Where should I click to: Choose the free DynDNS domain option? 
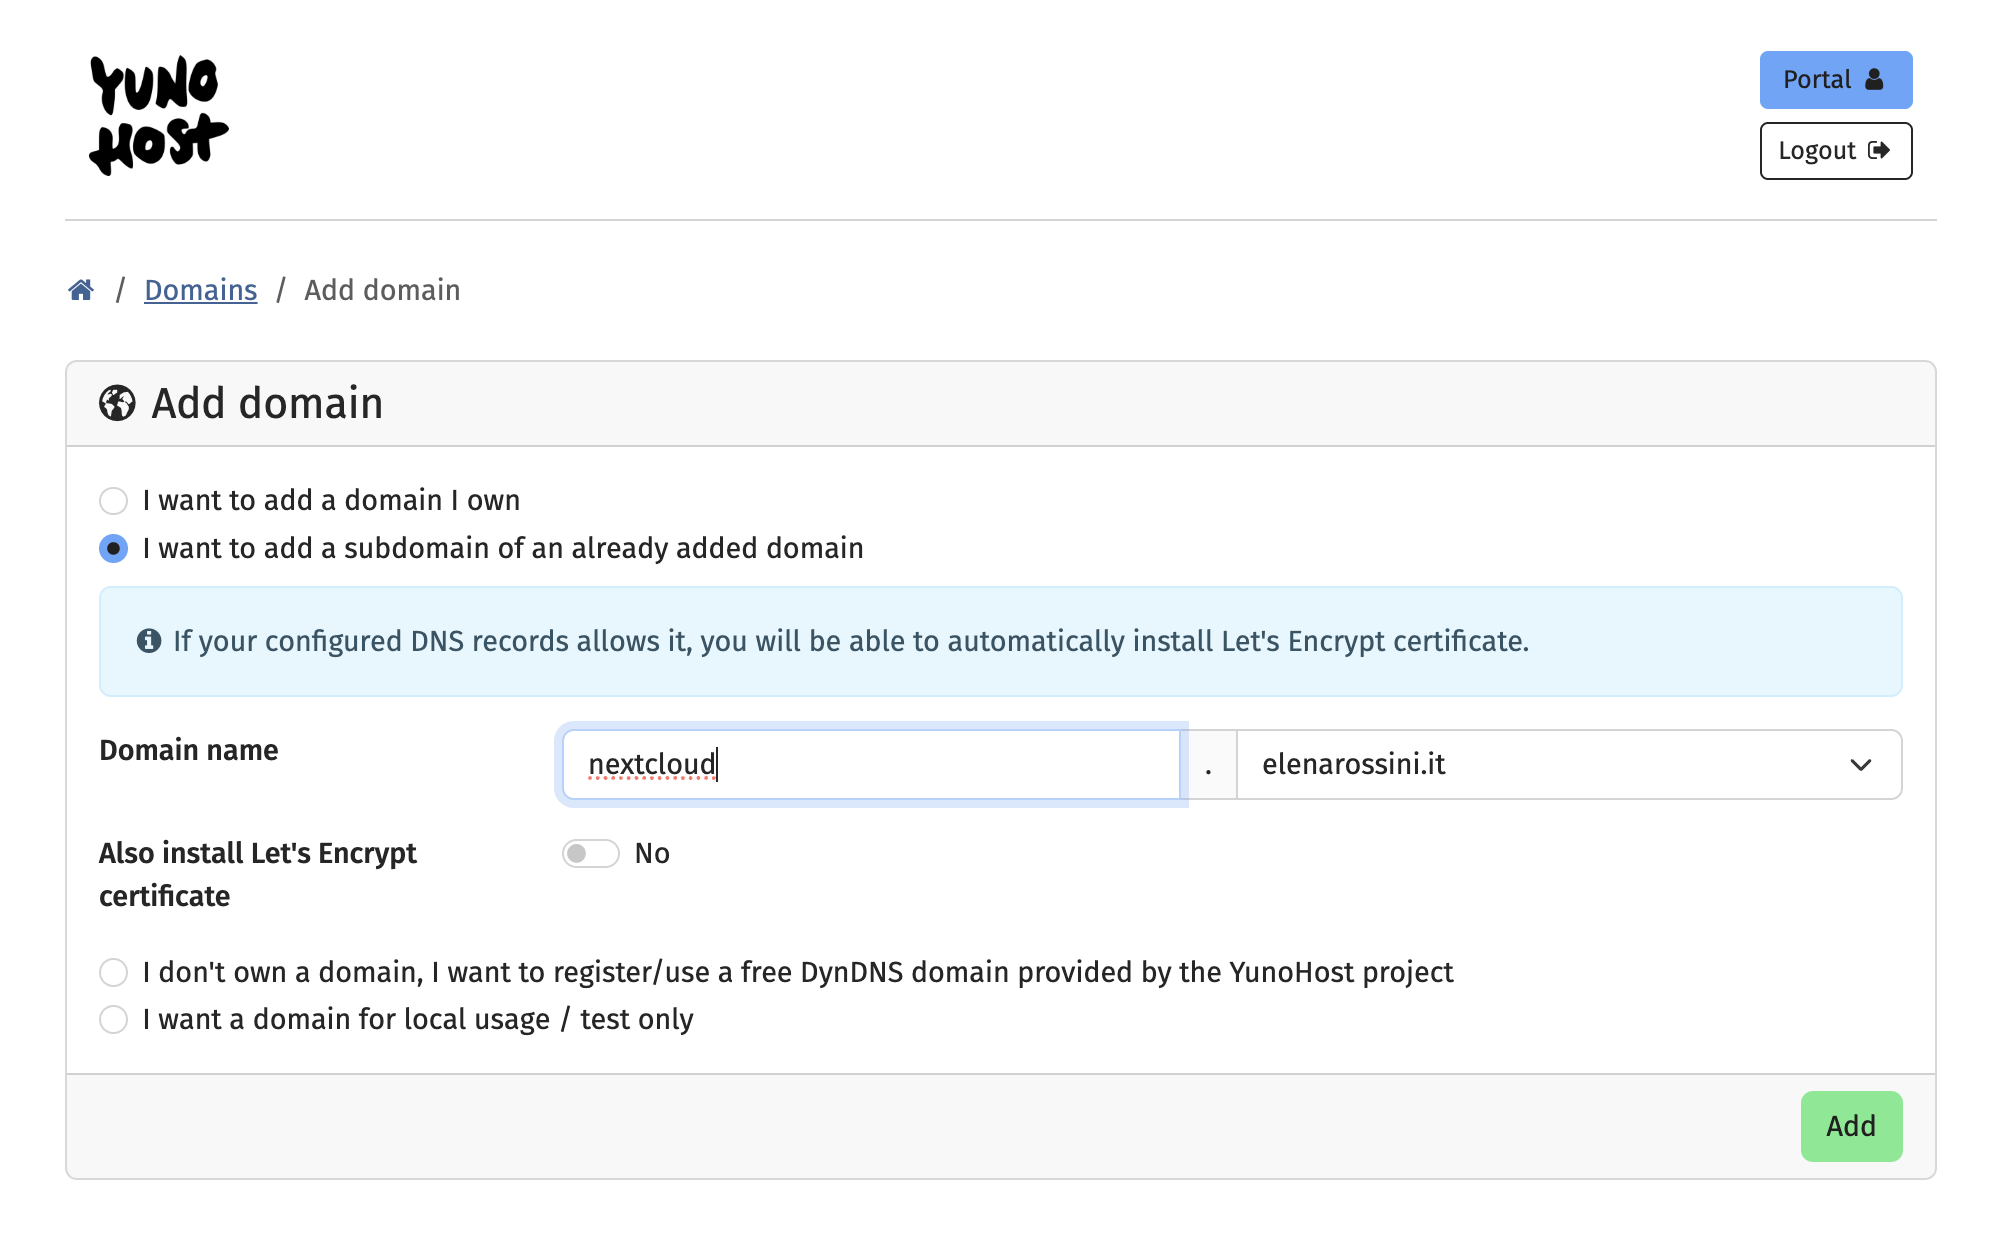click(113, 972)
